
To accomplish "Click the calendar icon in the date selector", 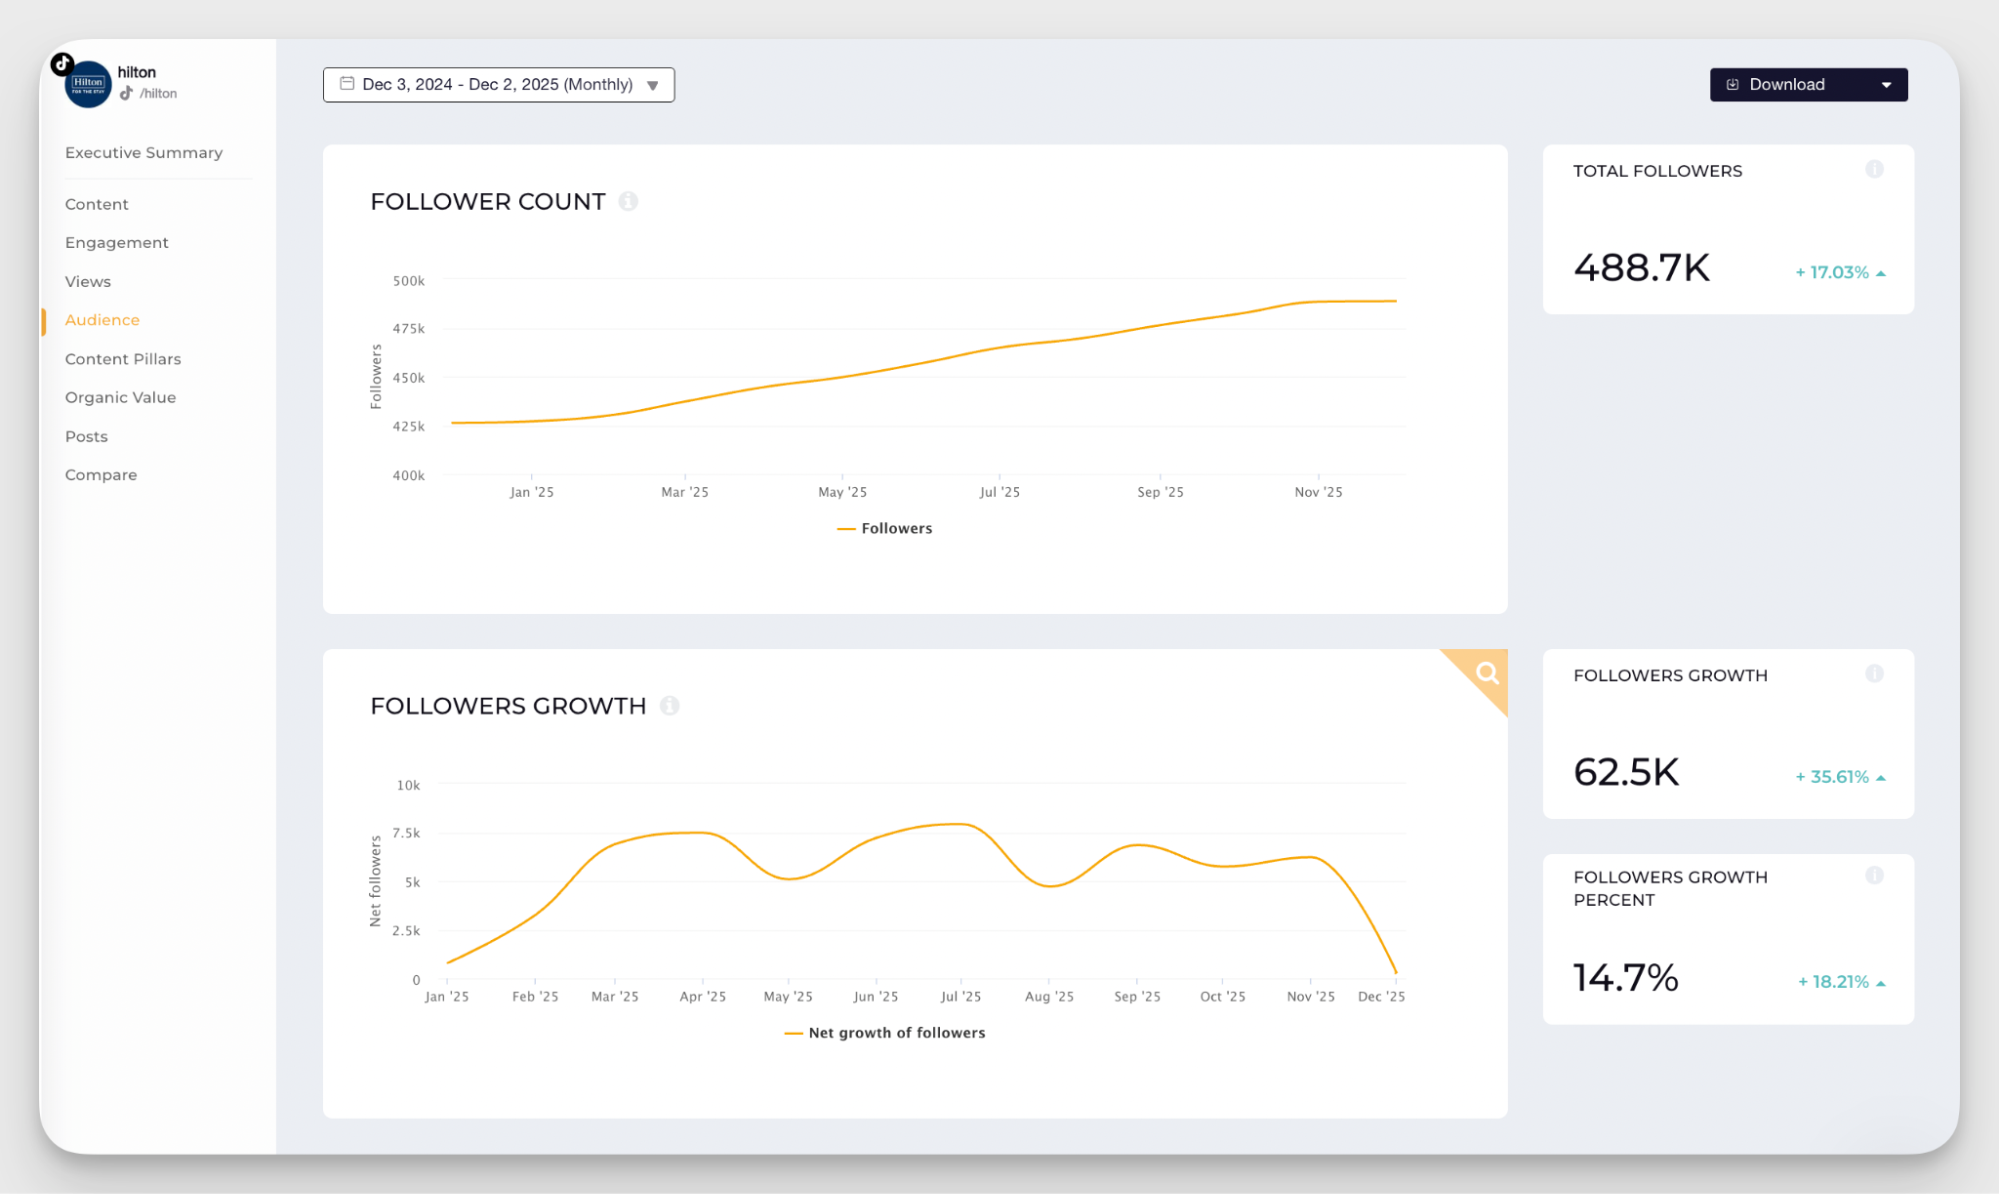I will 347,84.
